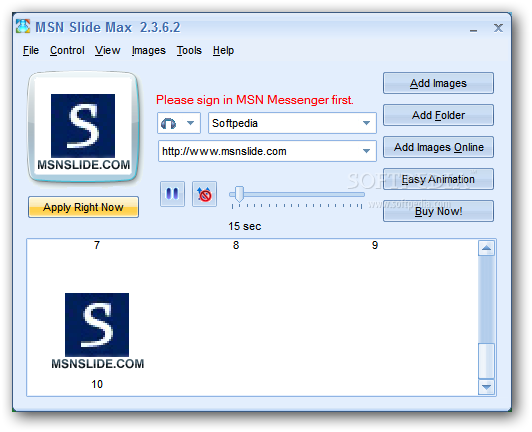The height and width of the screenshot is (432, 532).
Task: Open the File menu
Action: [x=31, y=51]
